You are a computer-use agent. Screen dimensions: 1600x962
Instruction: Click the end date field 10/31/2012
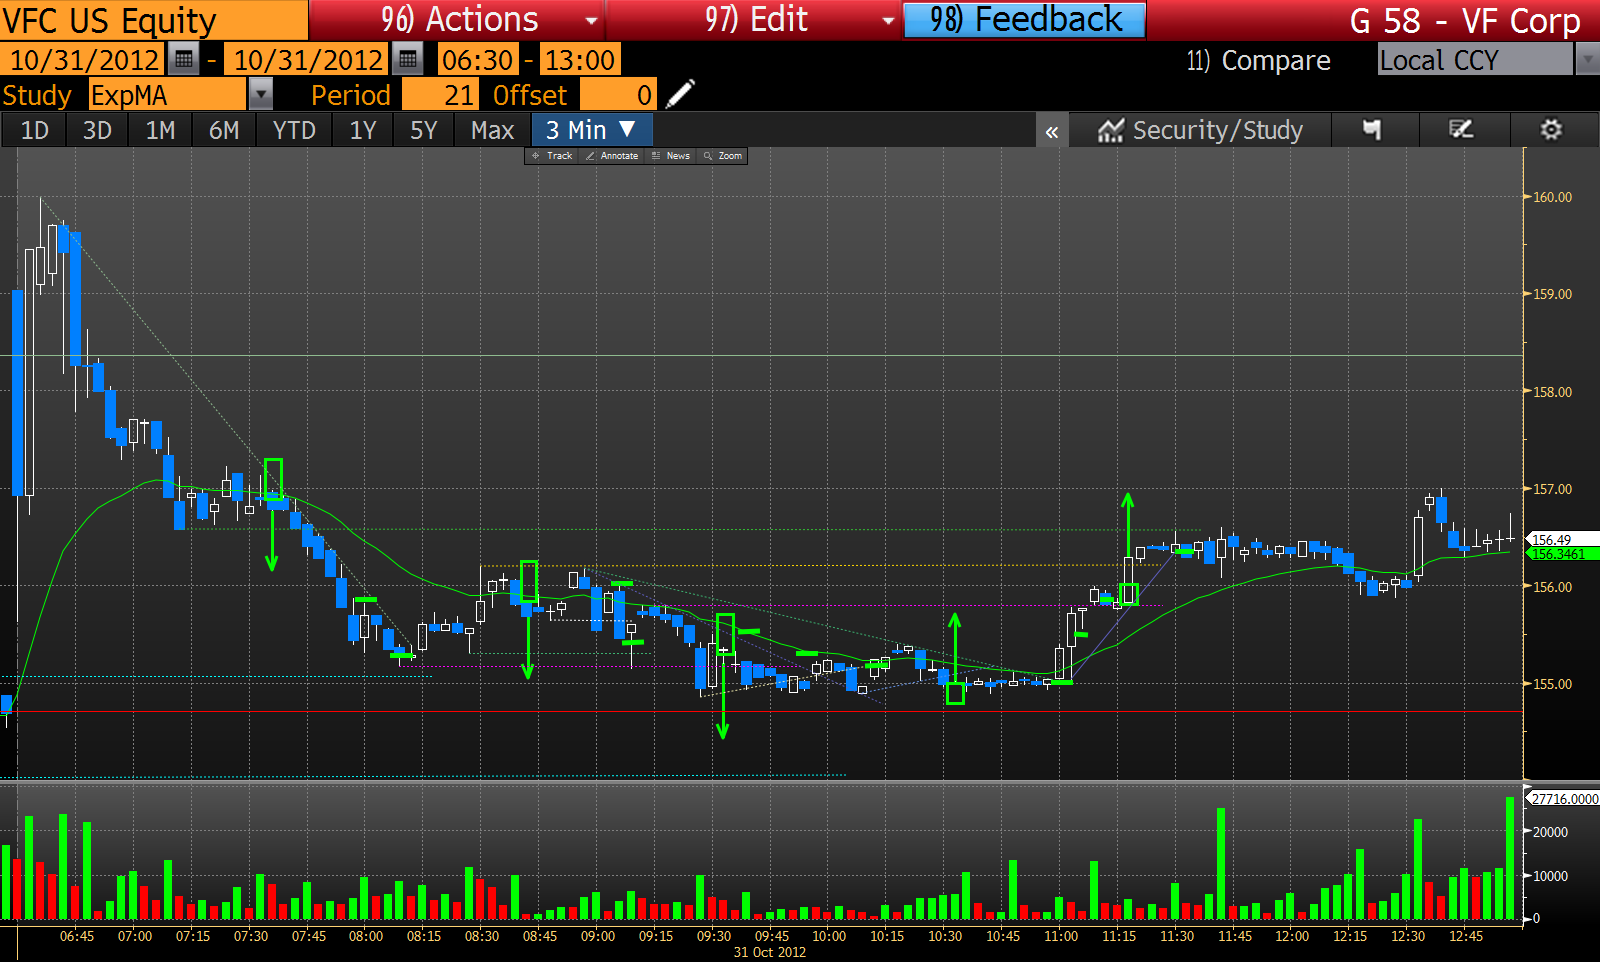click(308, 60)
